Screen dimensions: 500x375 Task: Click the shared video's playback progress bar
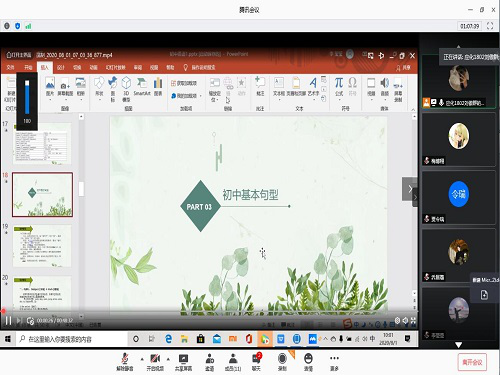click(x=209, y=311)
